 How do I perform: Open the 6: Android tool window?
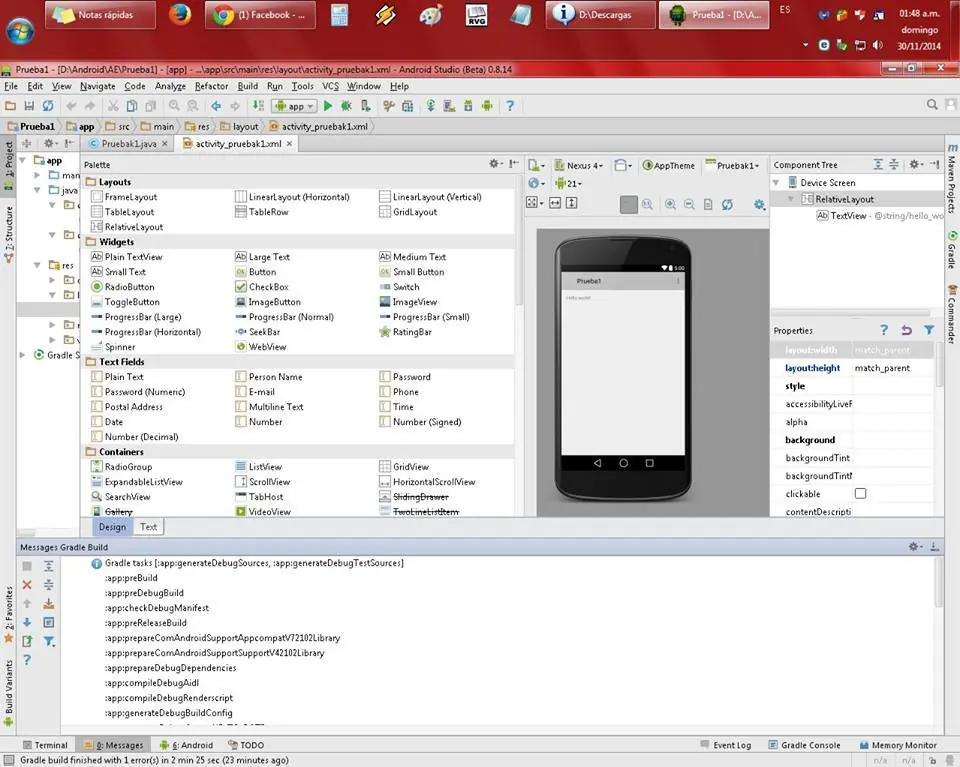click(x=186, y=745)
